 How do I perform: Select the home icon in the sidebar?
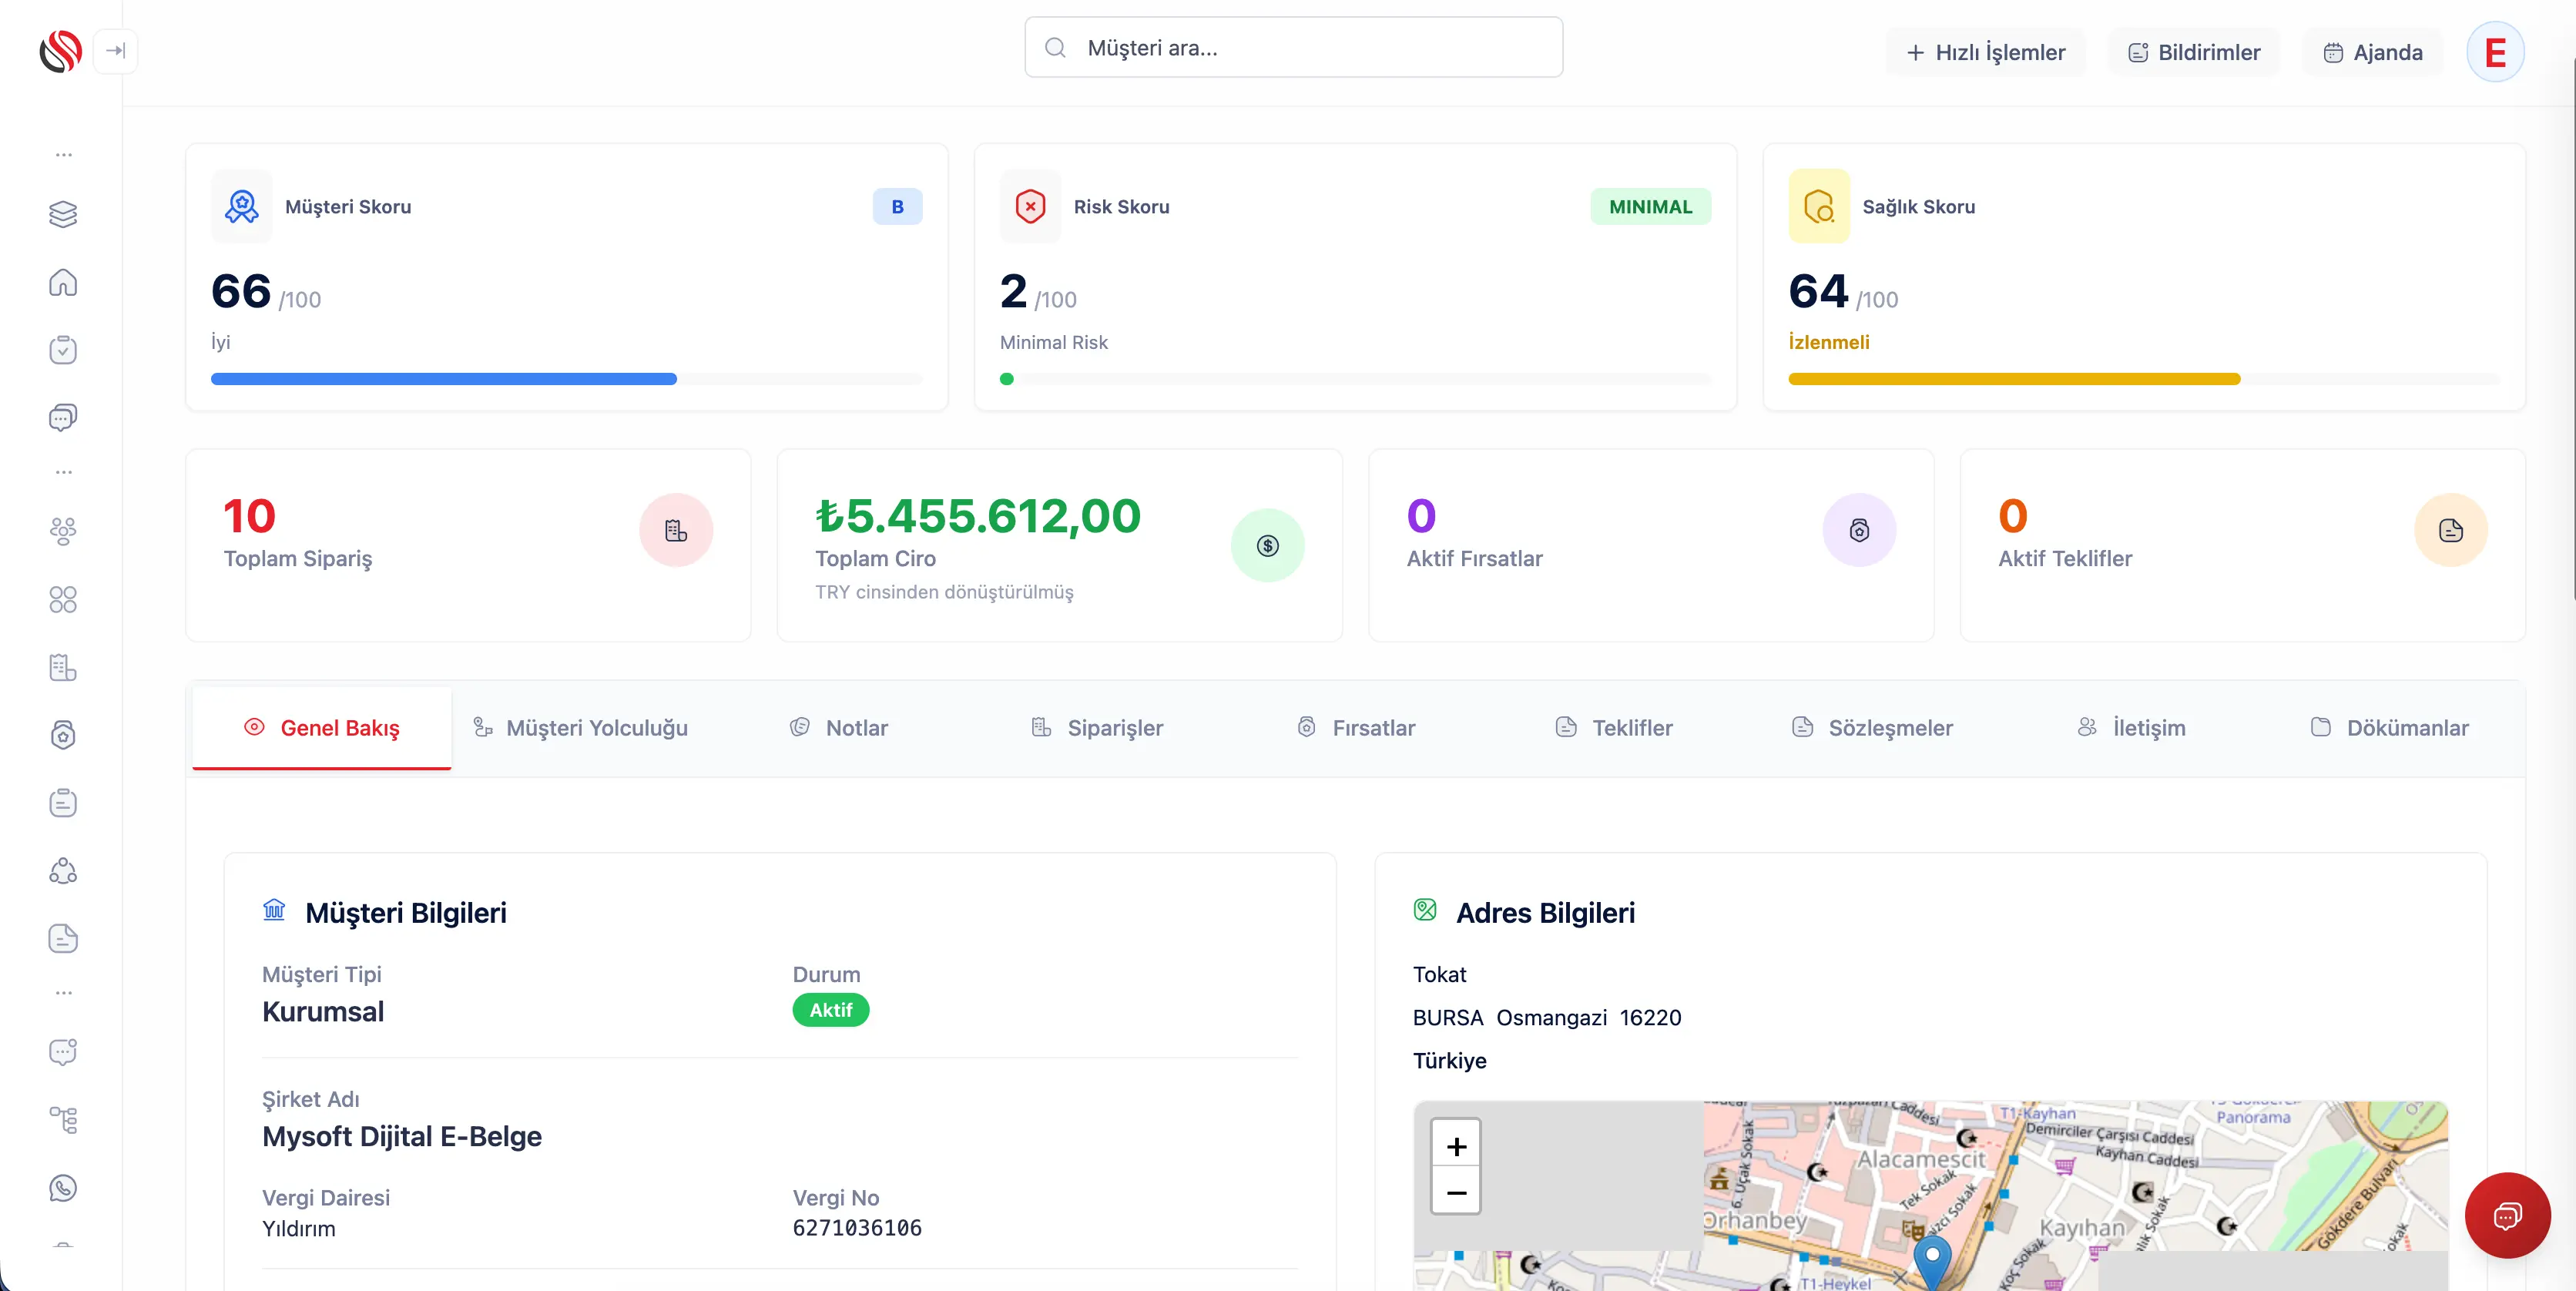63,283
